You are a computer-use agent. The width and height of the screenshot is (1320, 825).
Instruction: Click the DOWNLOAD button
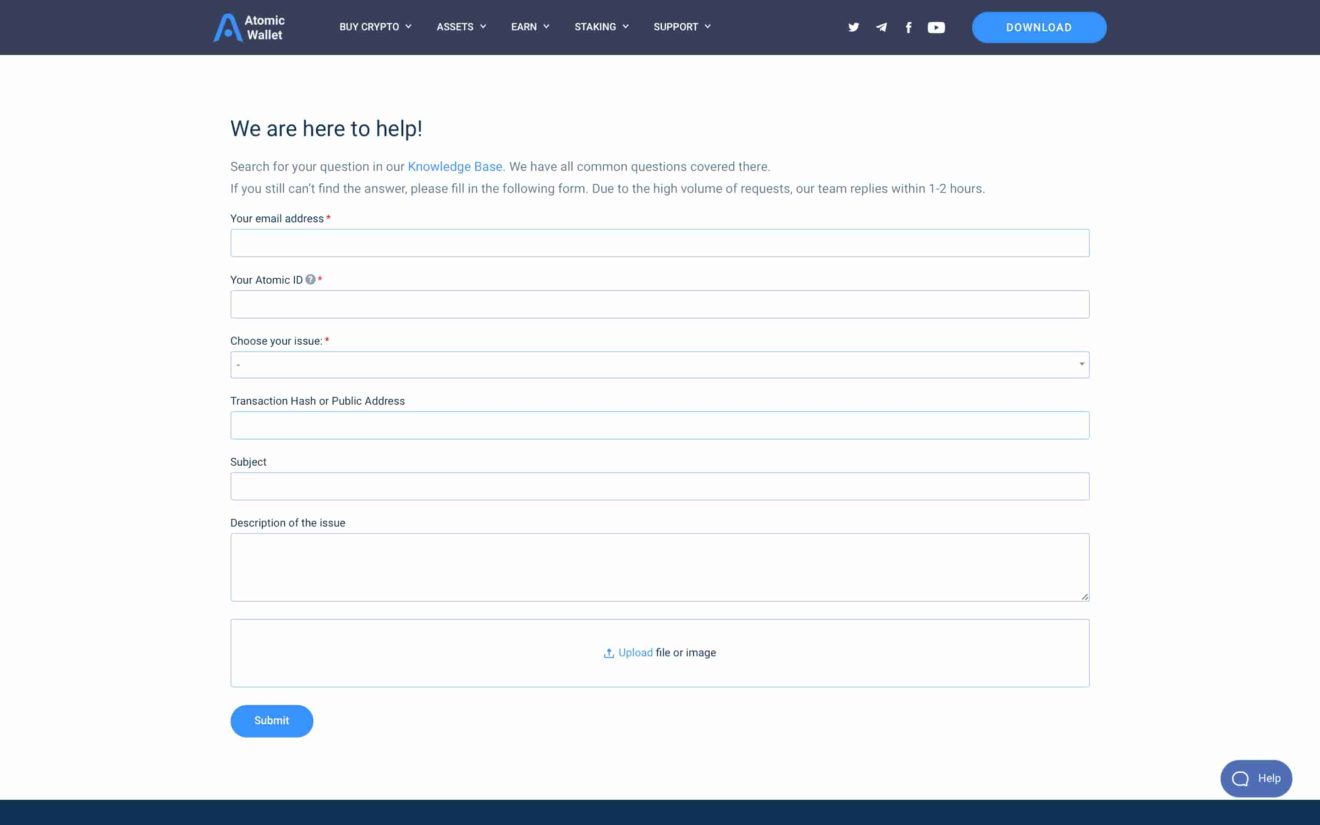[x=1039, y=27]
